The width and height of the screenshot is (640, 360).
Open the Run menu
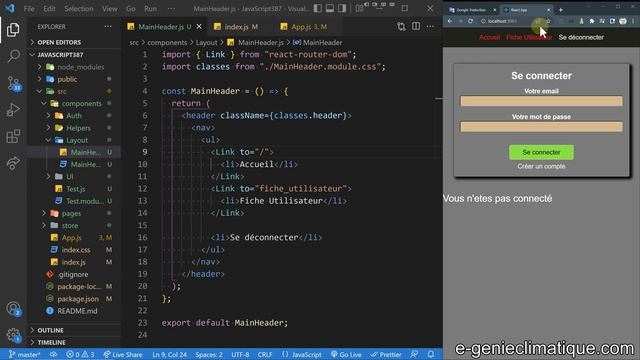tap(151, 9)
